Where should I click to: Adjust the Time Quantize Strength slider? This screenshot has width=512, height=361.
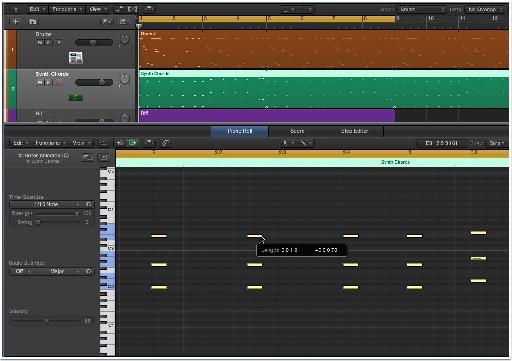pyautogui.click(x=57, y=213)
